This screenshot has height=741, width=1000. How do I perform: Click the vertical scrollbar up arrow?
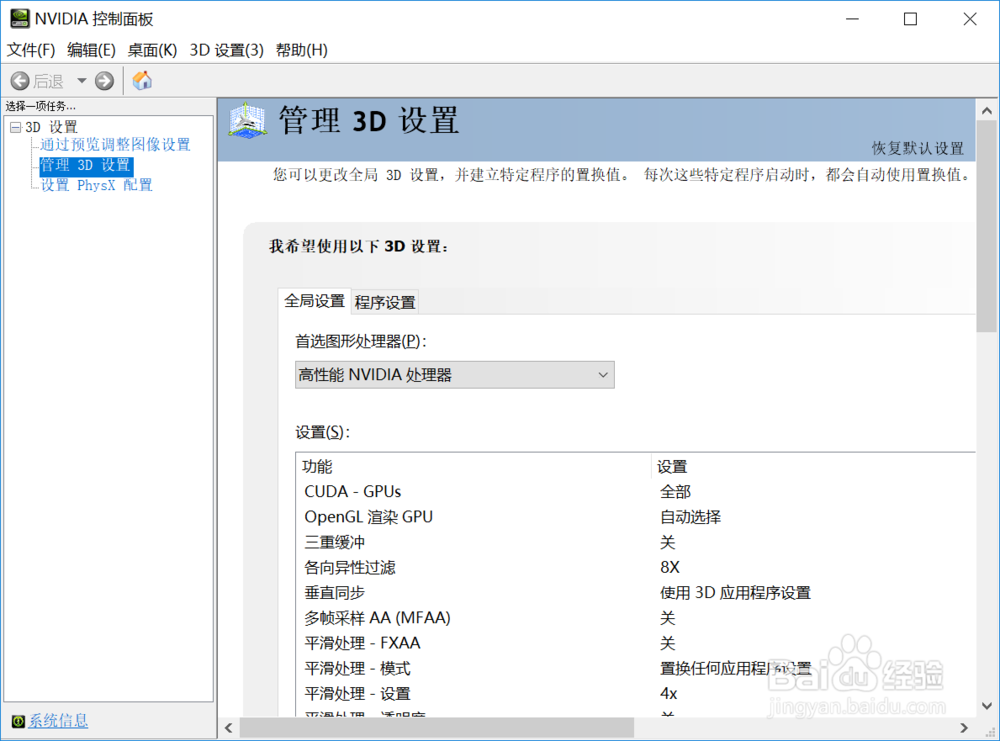pyautogui.click(x=987, y=110)
